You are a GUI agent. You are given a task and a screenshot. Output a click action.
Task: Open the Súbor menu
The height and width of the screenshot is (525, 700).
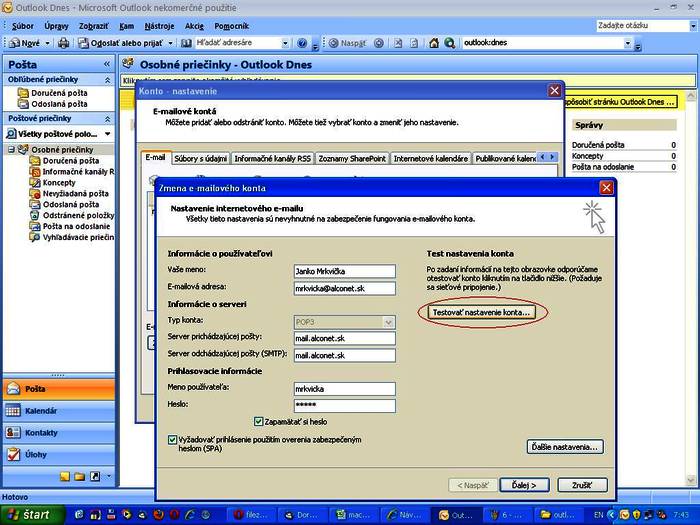pos(22,26)
